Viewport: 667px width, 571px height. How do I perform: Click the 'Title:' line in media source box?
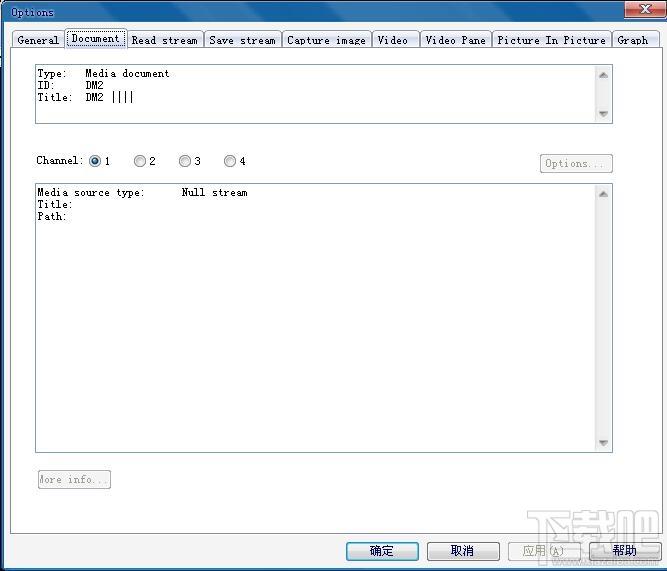[55, 205]
